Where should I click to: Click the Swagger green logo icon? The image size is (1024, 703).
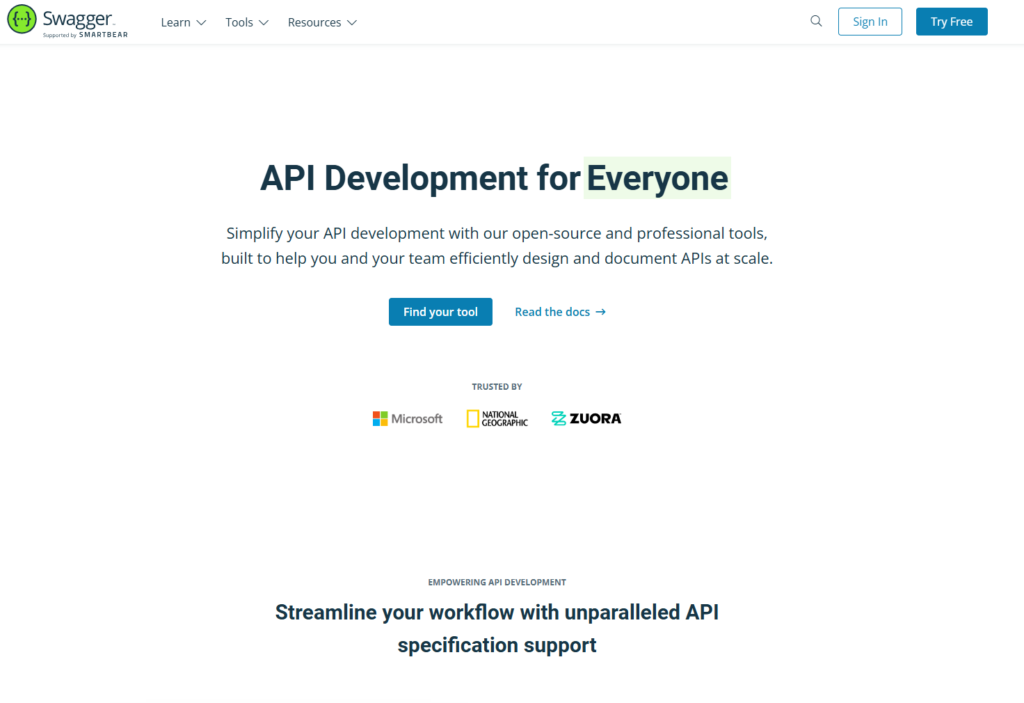click(x=22, y=20)
